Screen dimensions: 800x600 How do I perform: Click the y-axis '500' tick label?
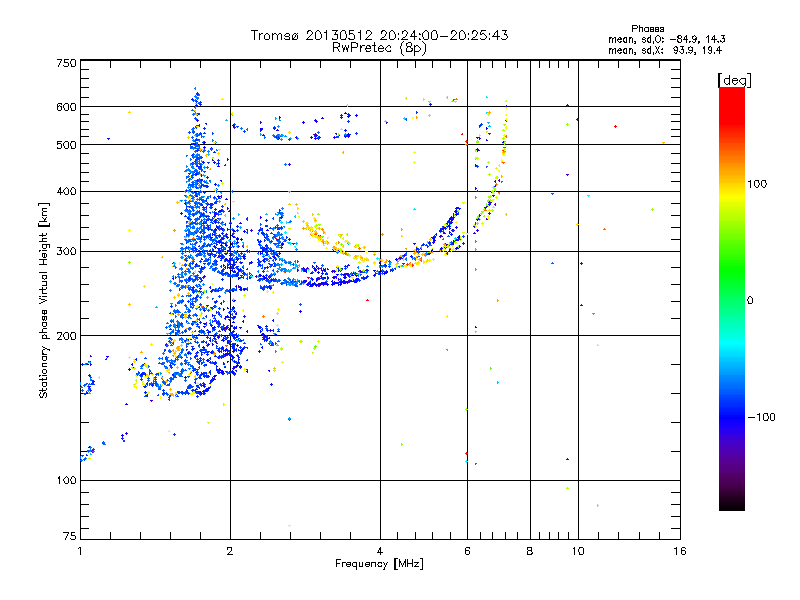(x=66, y=145)
